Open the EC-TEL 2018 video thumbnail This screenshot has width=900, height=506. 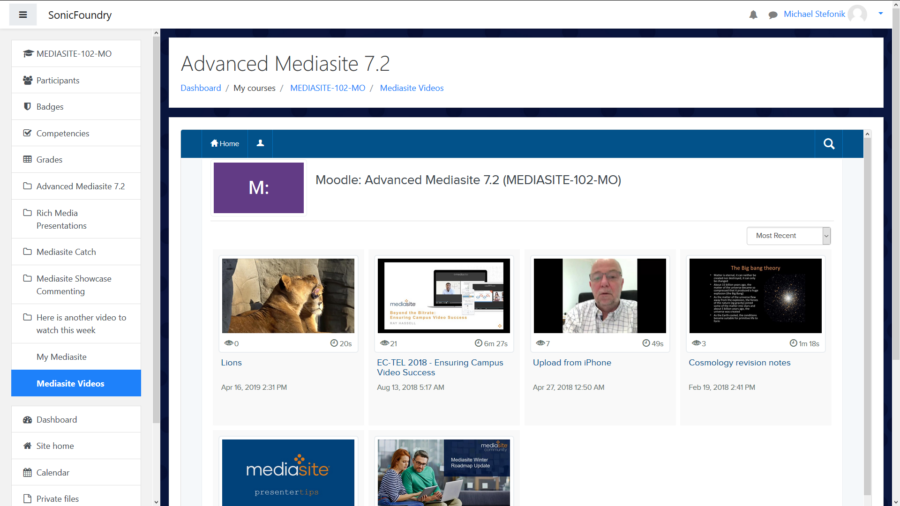coord(444,295)
